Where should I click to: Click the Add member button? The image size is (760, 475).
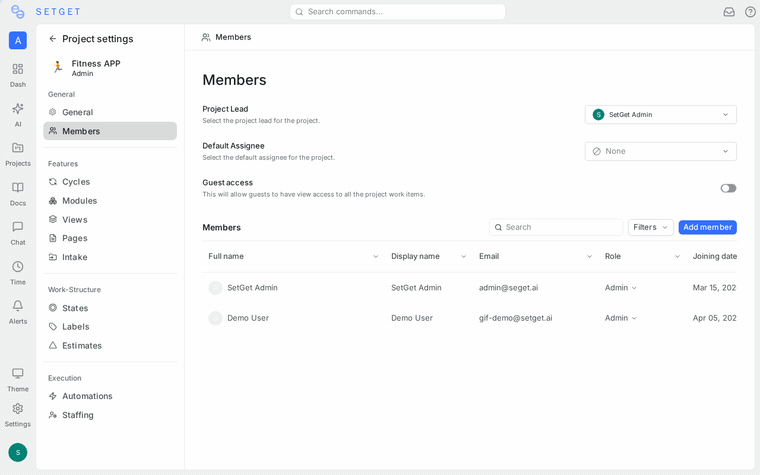707,227
